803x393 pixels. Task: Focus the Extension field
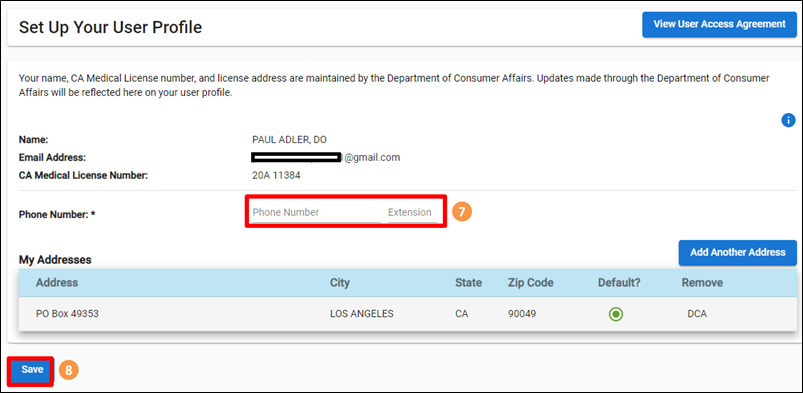pos(413,212)
